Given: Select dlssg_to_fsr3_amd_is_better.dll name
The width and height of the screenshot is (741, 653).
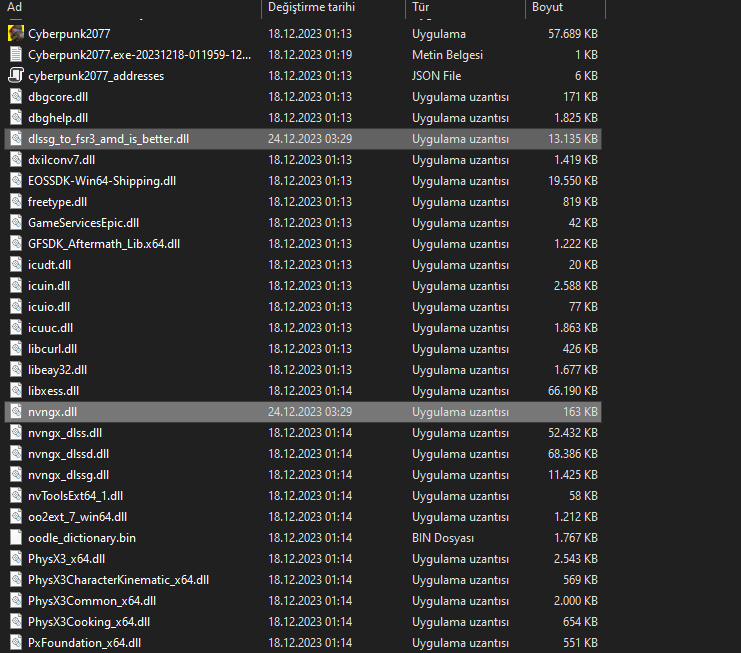Looking at the screenshot, I should tap(108, 139).
